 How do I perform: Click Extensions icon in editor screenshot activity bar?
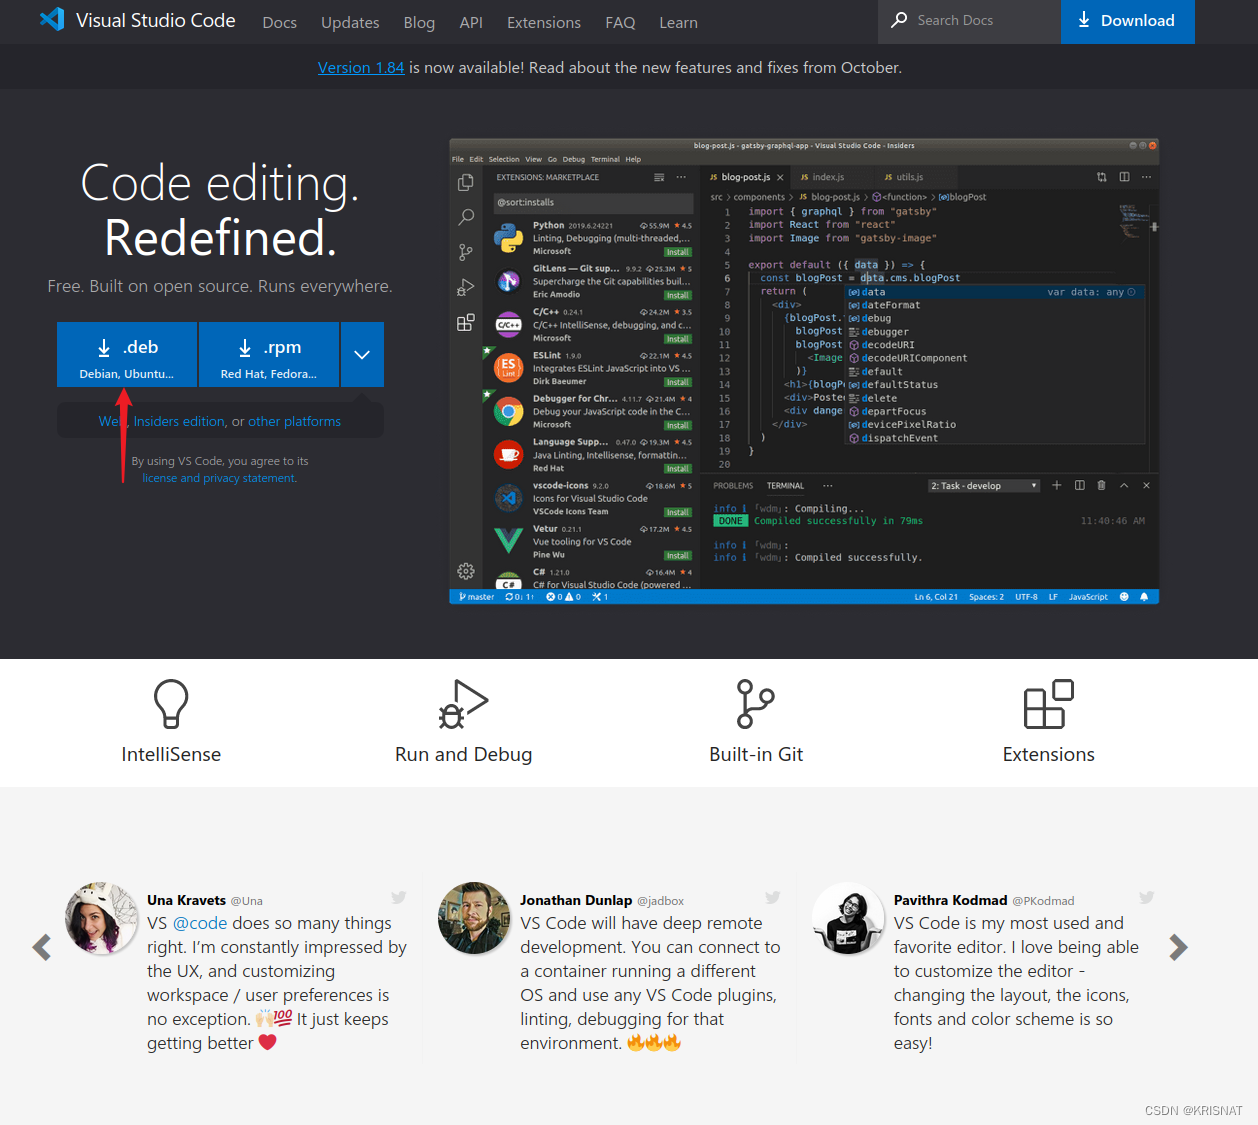[x=465, y=322]
